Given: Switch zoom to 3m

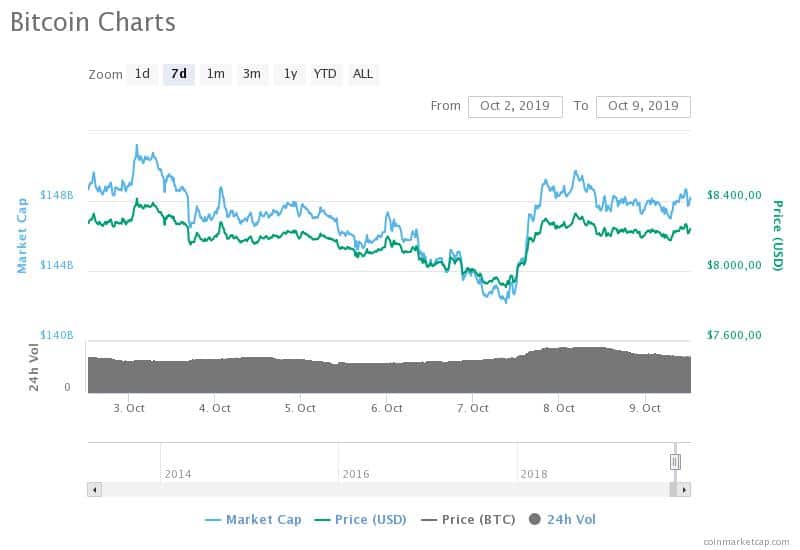Looking at the screenshot, I should tap(252, 74).
